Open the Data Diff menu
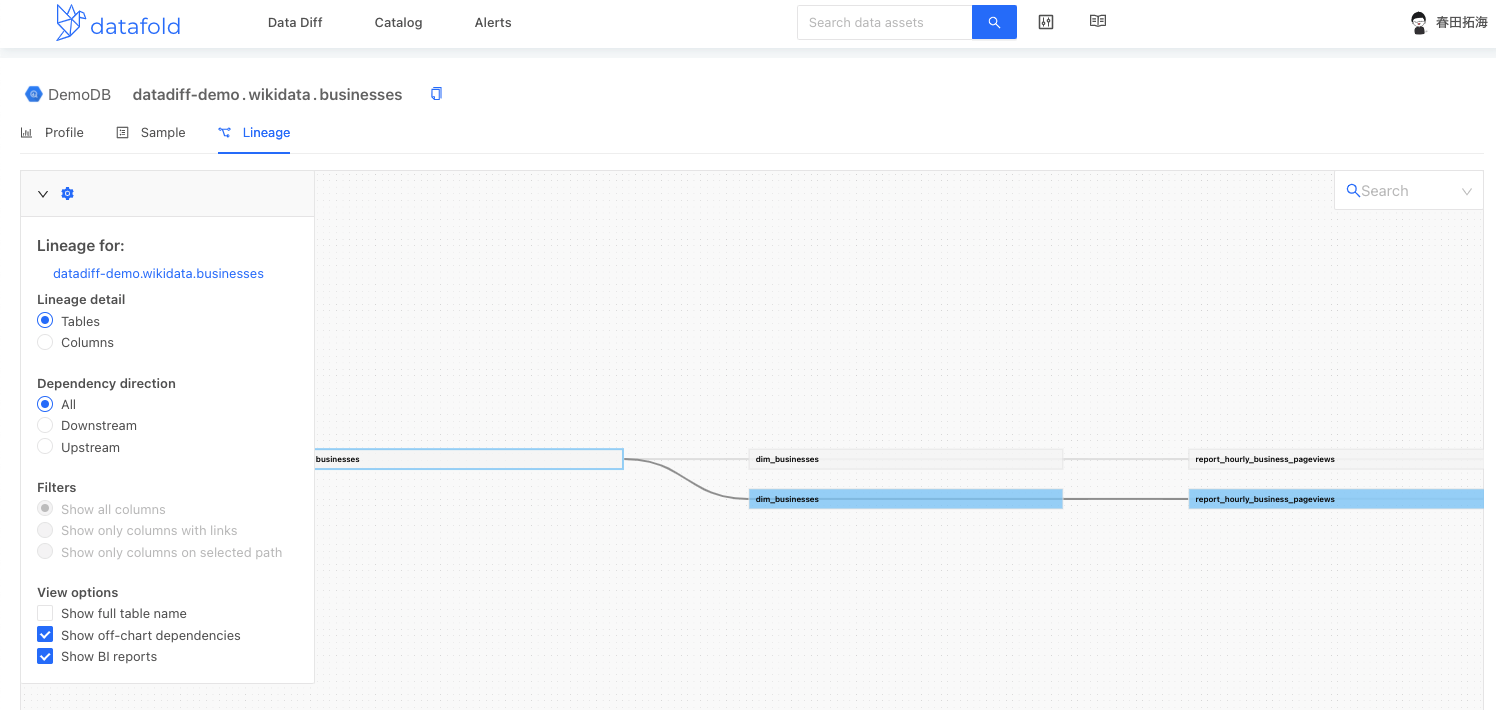Screen dimensions: 1496x710 click(x=295, y=22)
